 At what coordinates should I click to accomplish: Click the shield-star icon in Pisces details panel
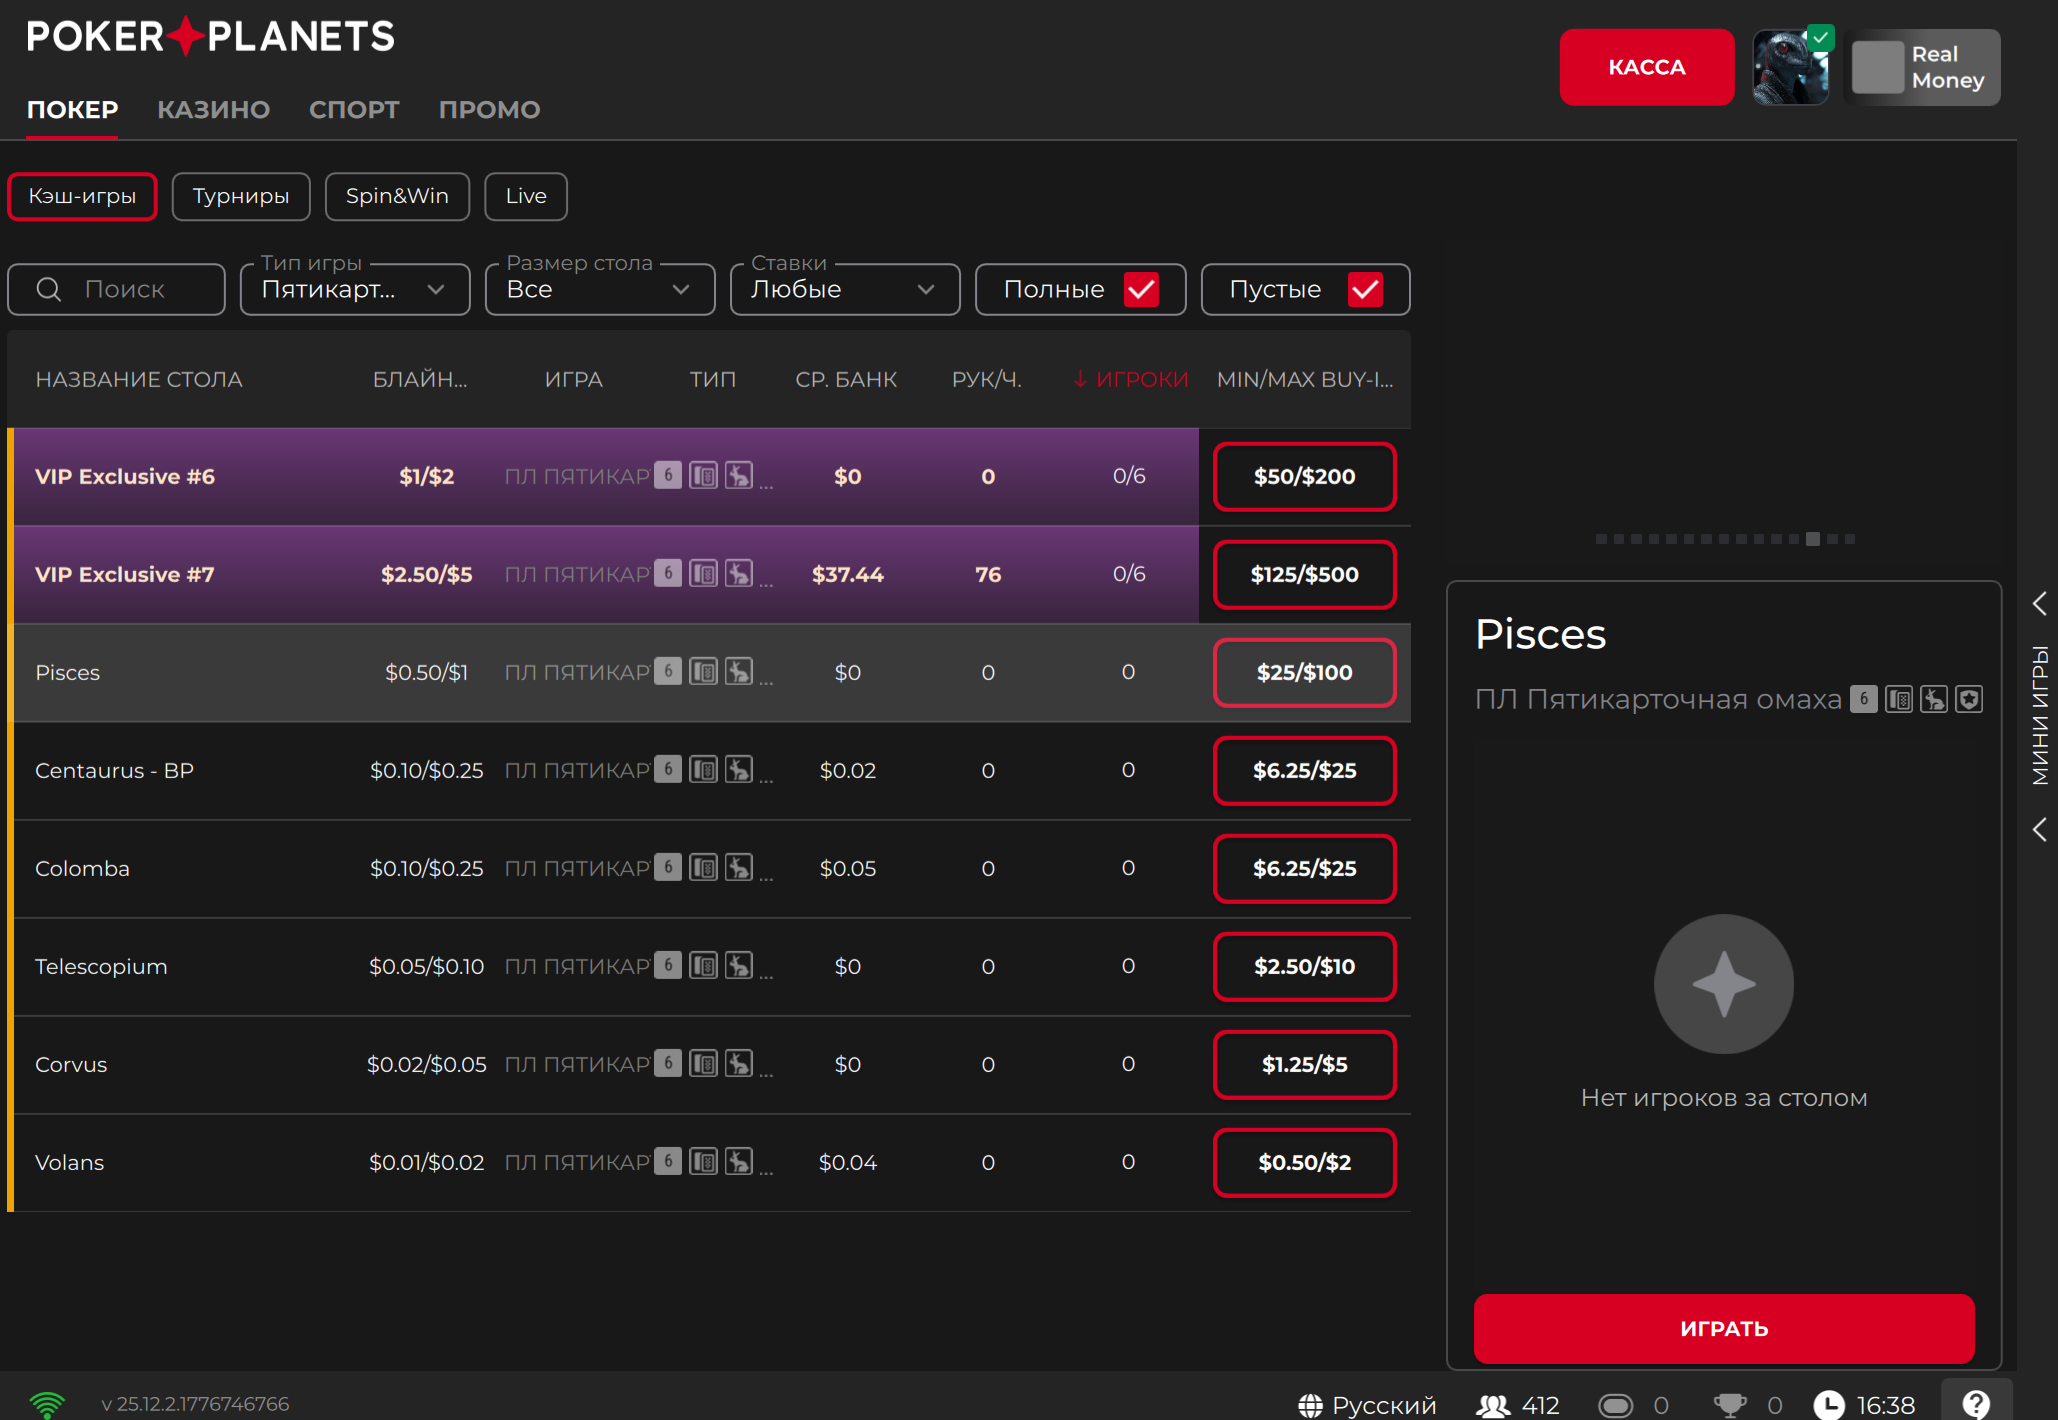pos(1969,699)
